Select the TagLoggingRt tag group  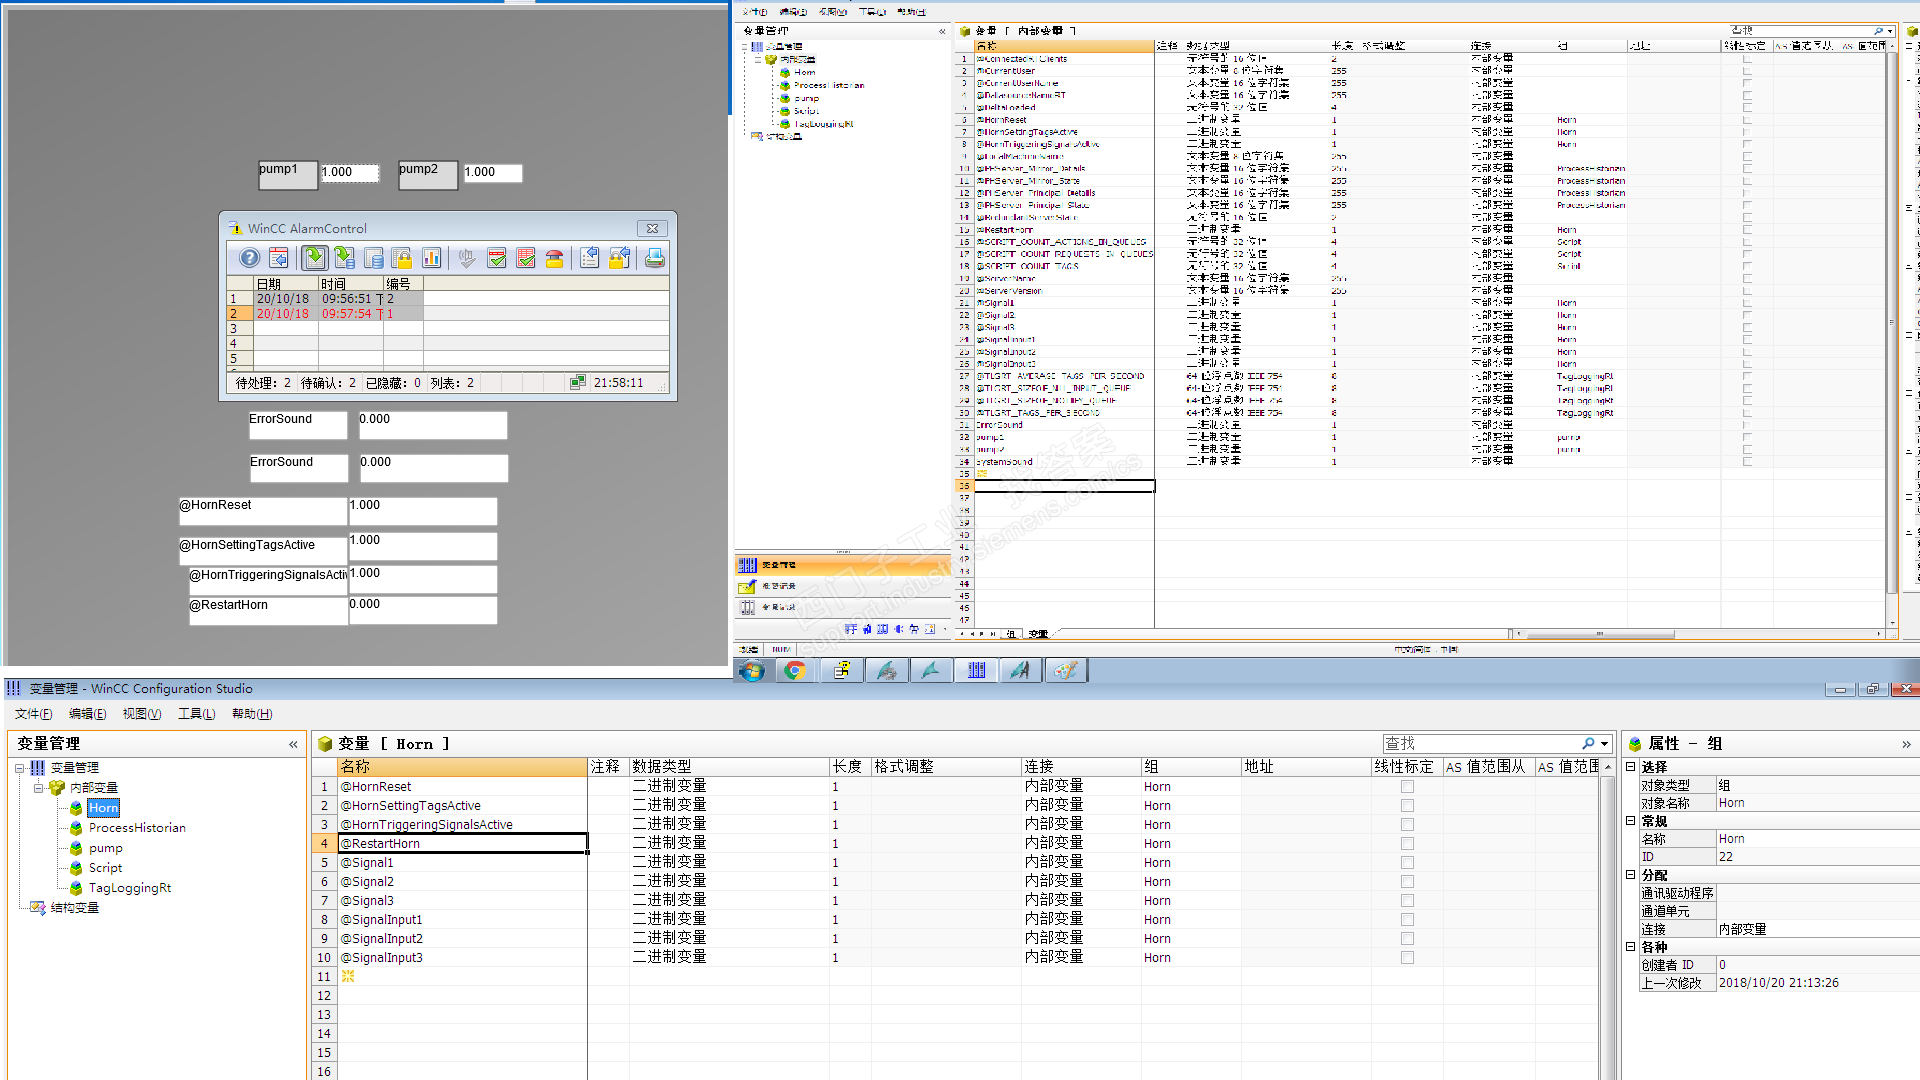pos(130,888)
